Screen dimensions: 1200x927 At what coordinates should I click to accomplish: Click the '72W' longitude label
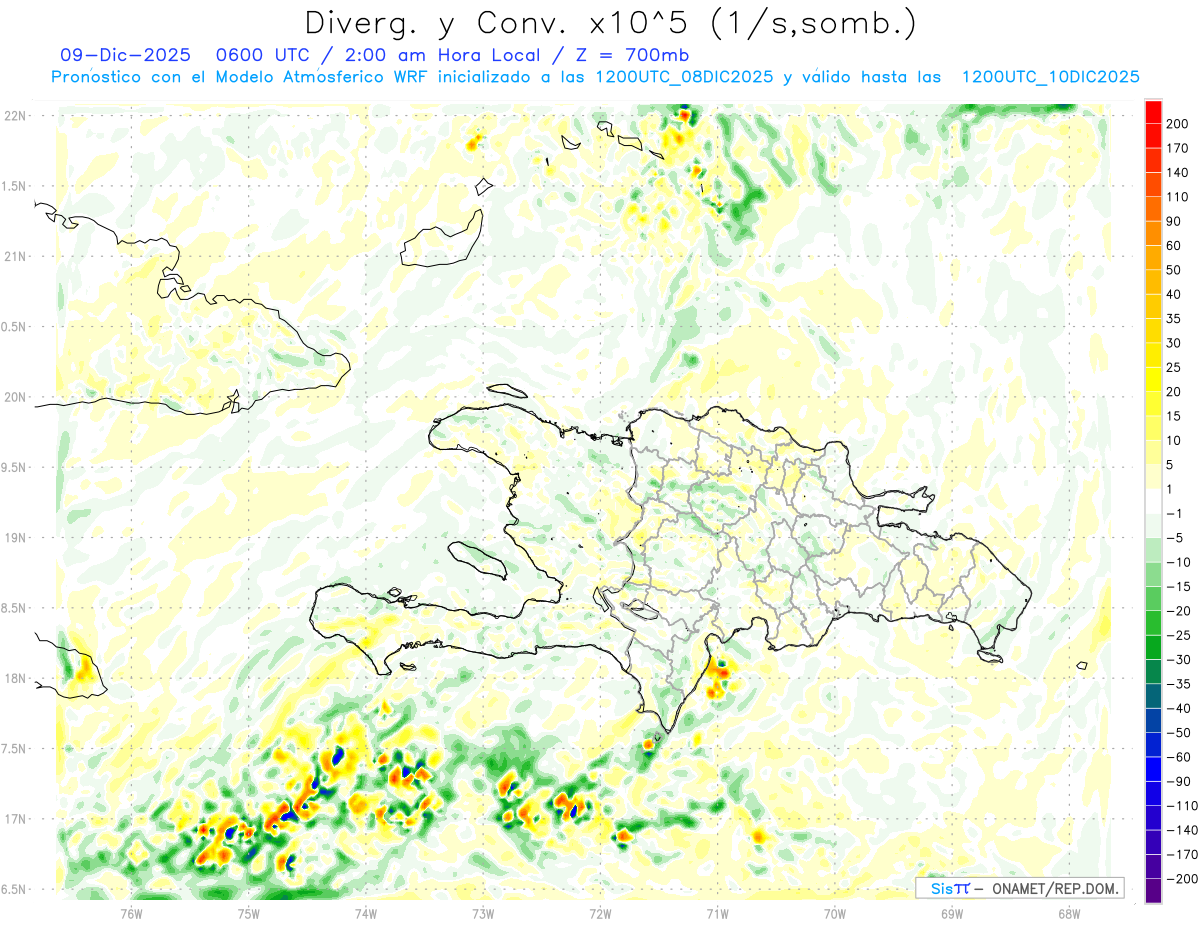(600, 913)
